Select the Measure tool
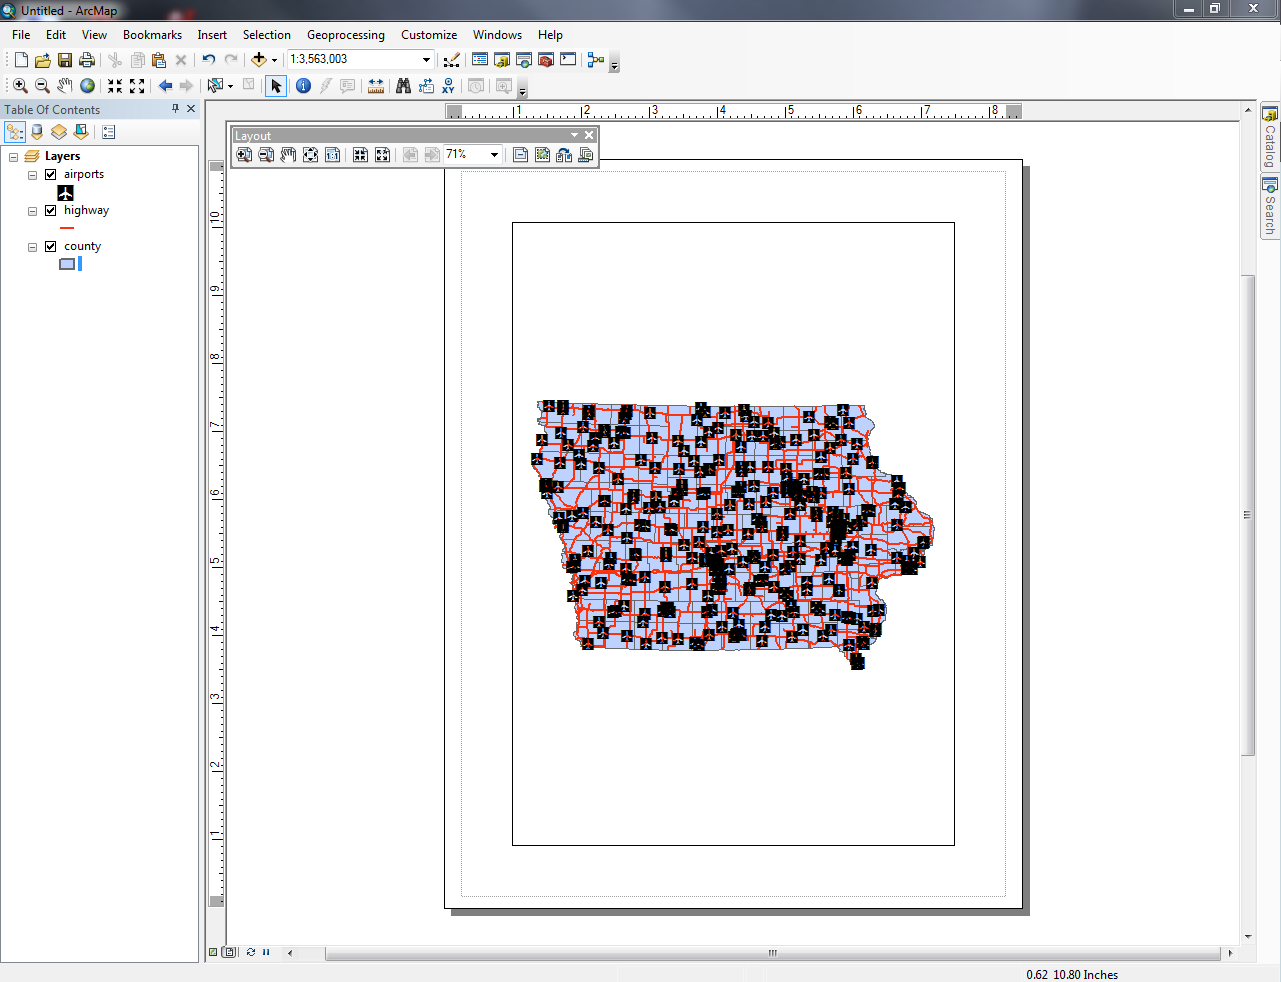Viewport: 1281px width, 982px height. pos(375,86)
